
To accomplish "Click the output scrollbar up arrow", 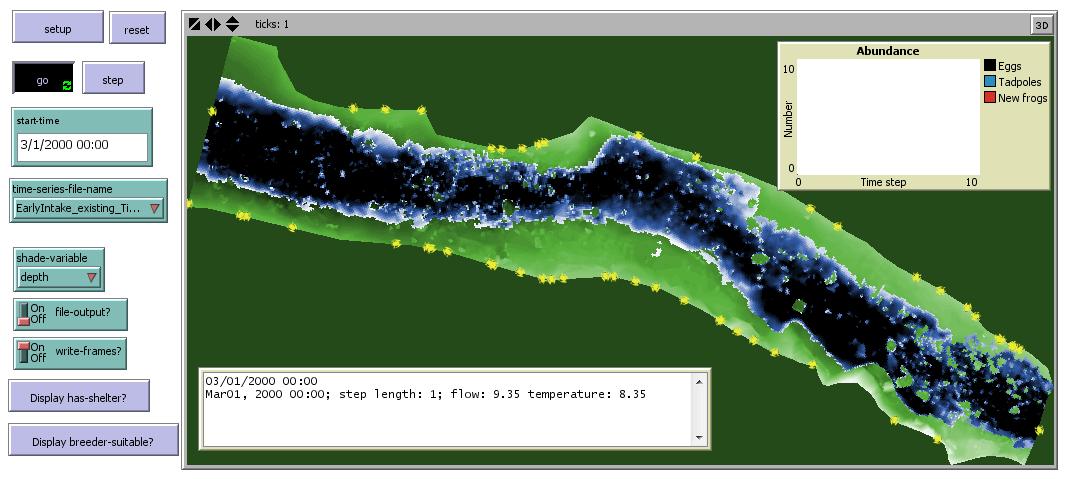I will (699, 381).
